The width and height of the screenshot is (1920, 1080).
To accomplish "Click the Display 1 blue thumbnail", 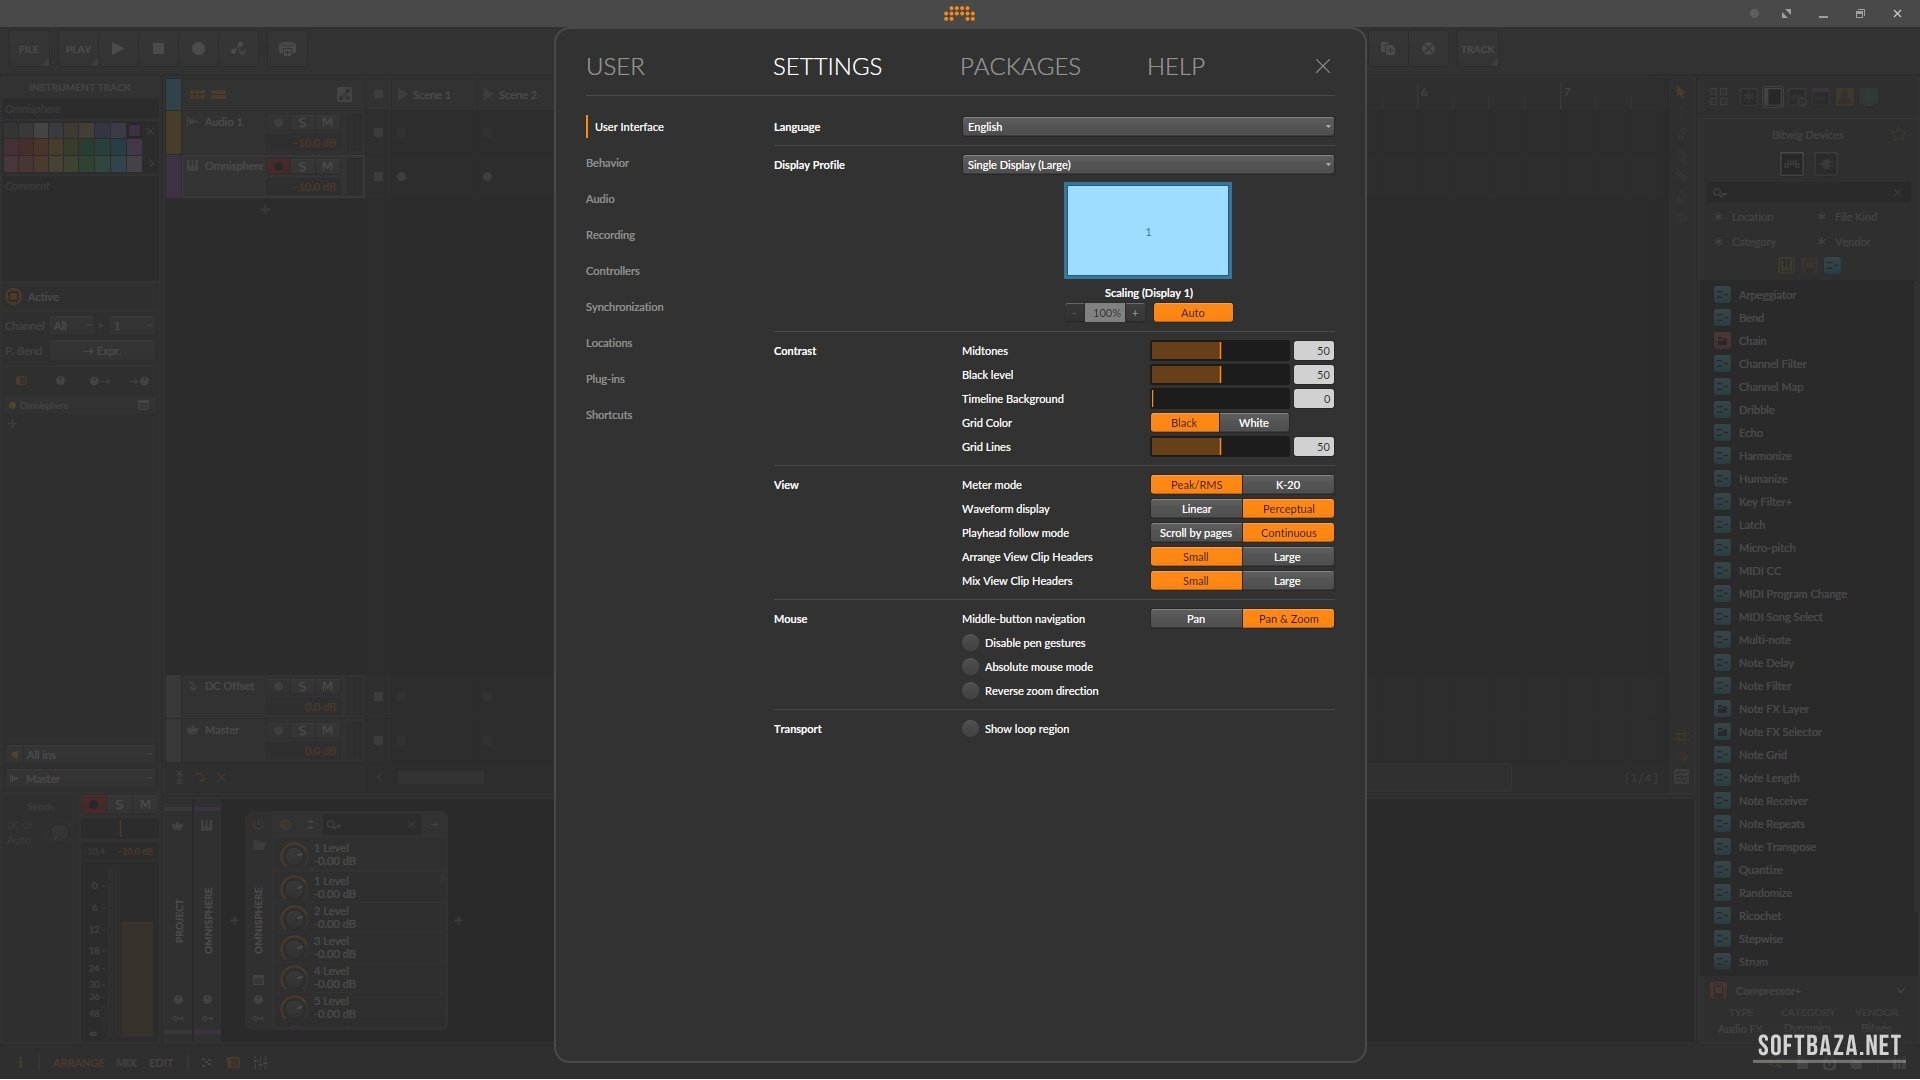I will pyautogui.click(x=1147, y=231).
